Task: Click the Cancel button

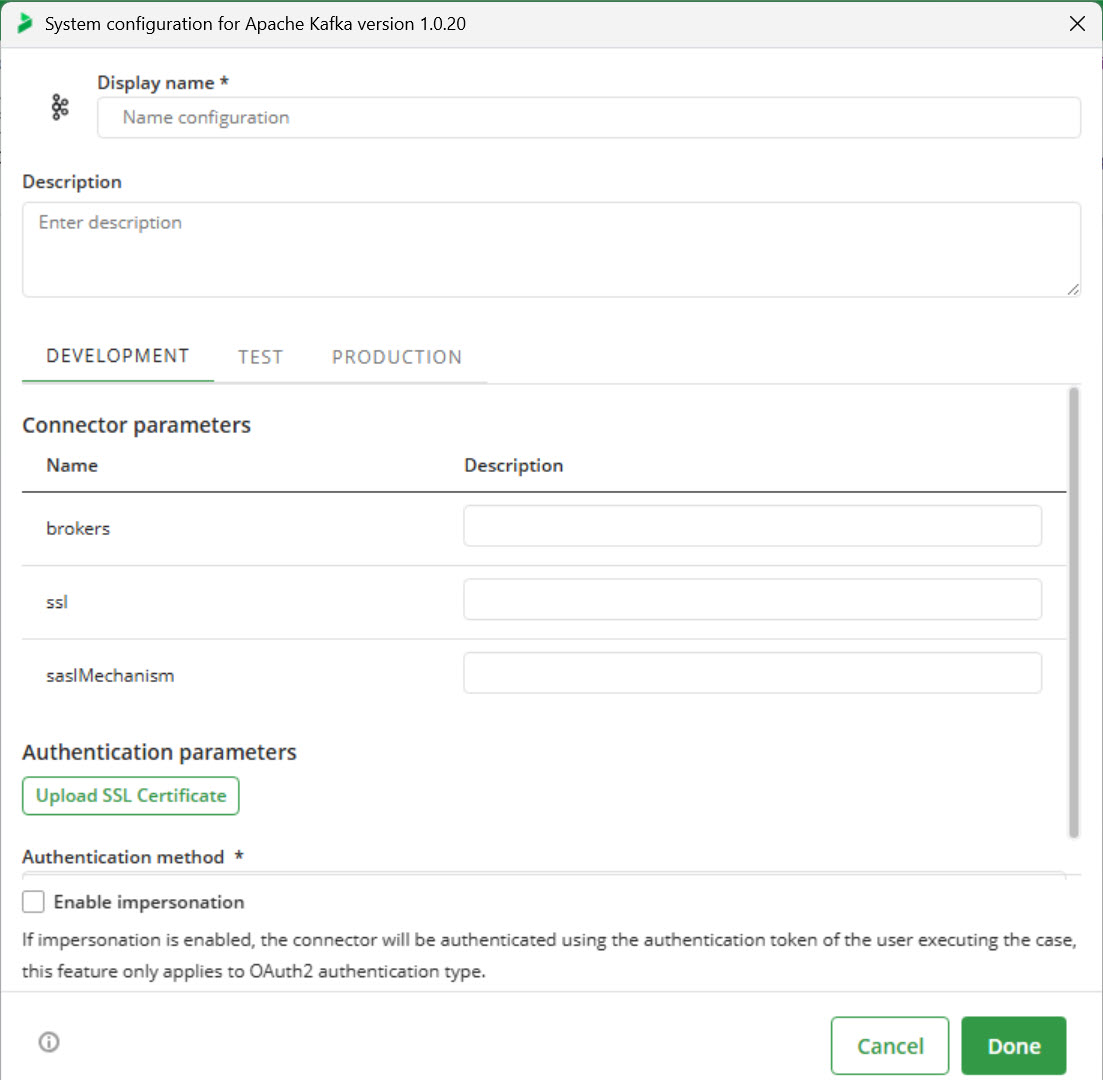Action: pyautogui.click(x=890, y=1046)
